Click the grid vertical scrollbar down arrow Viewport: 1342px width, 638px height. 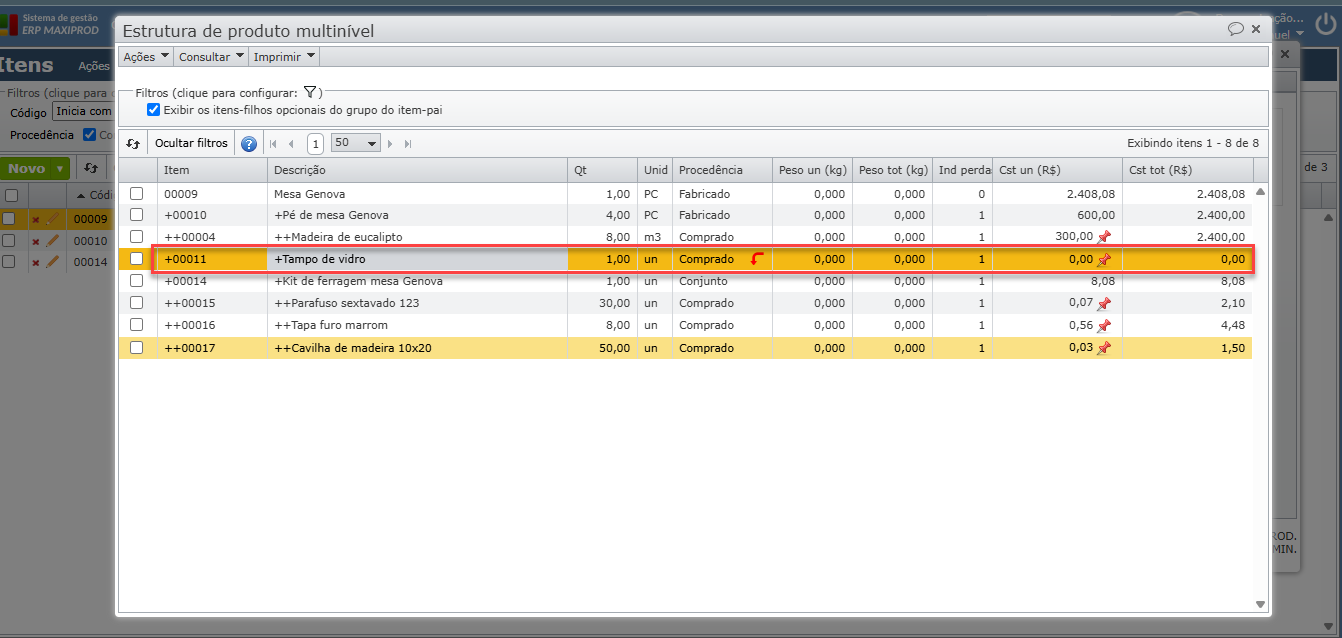coord(1260,604)
